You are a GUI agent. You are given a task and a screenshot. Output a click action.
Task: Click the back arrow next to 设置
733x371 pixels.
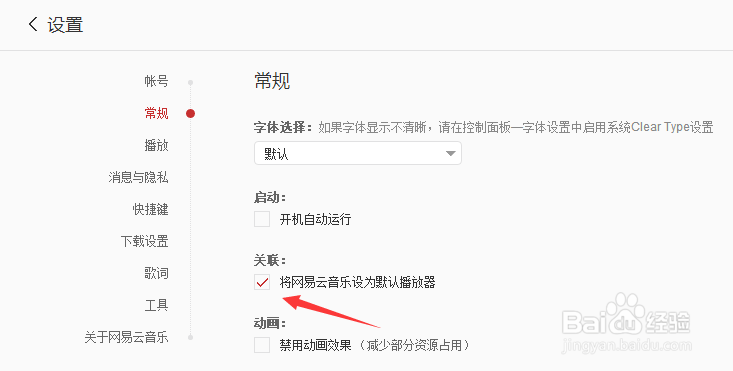[32, 24]
